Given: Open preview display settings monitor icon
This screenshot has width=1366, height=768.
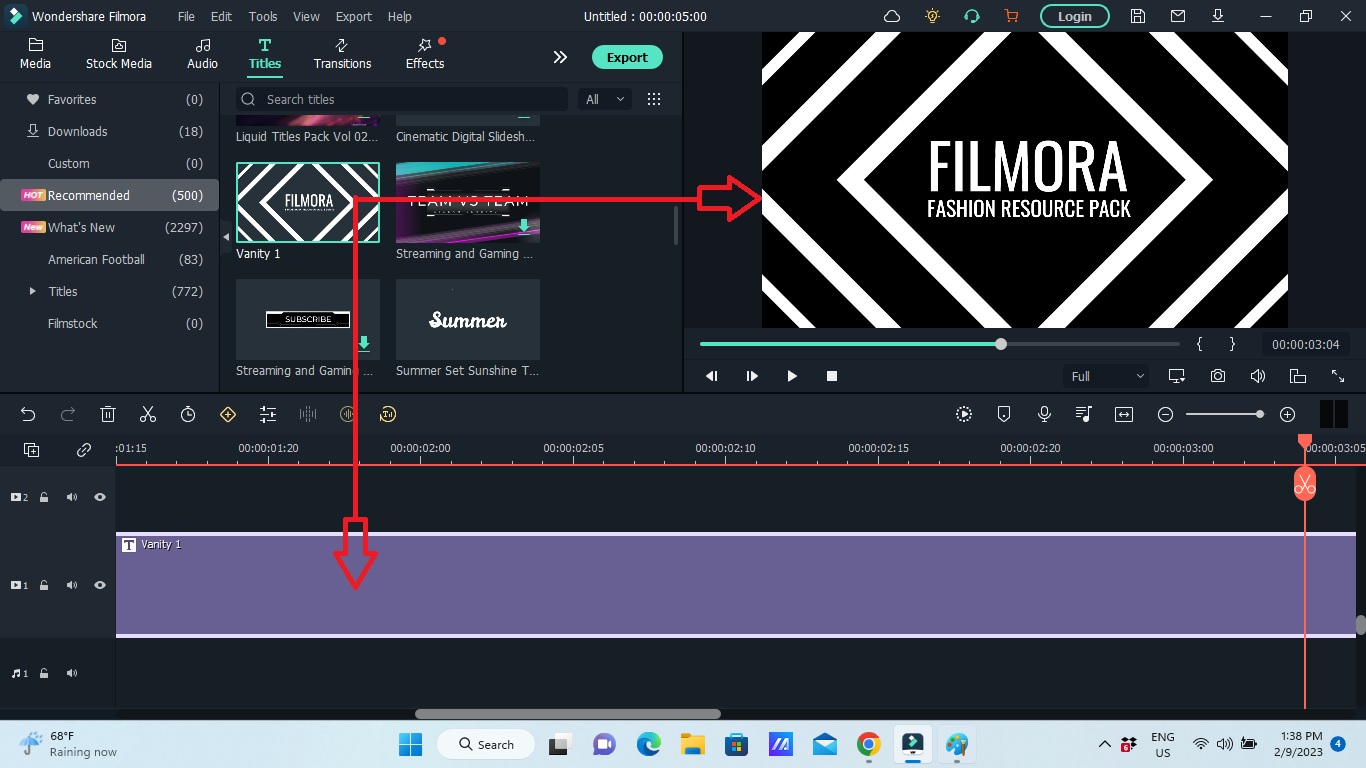Looking at the screenshot, I should (1177, 376).
